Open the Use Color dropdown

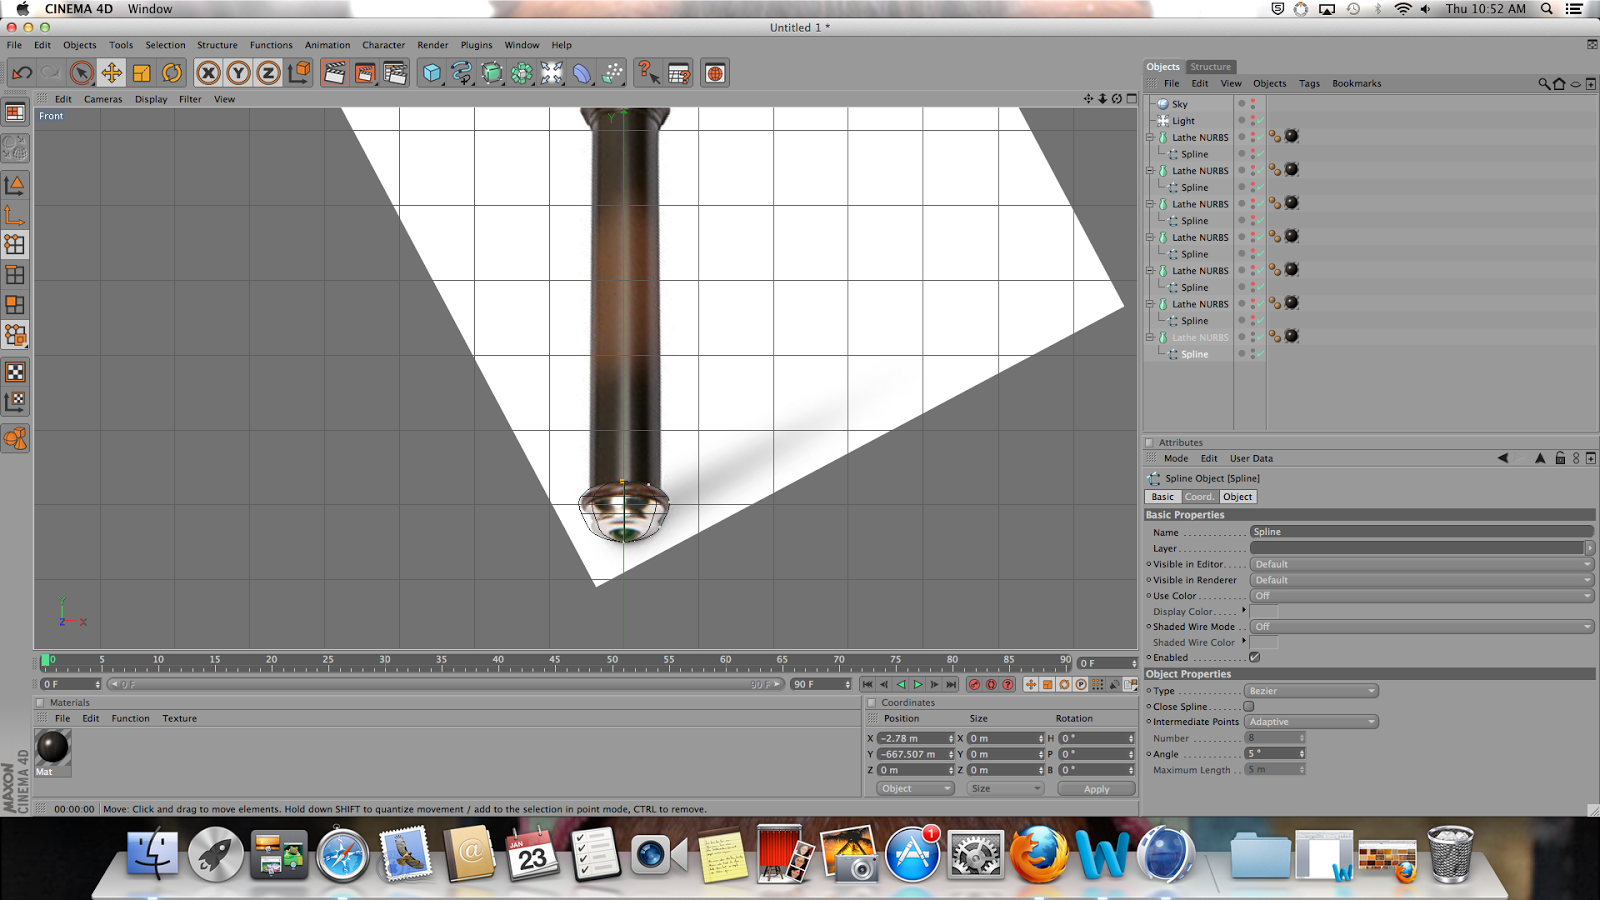(1421, 596)
